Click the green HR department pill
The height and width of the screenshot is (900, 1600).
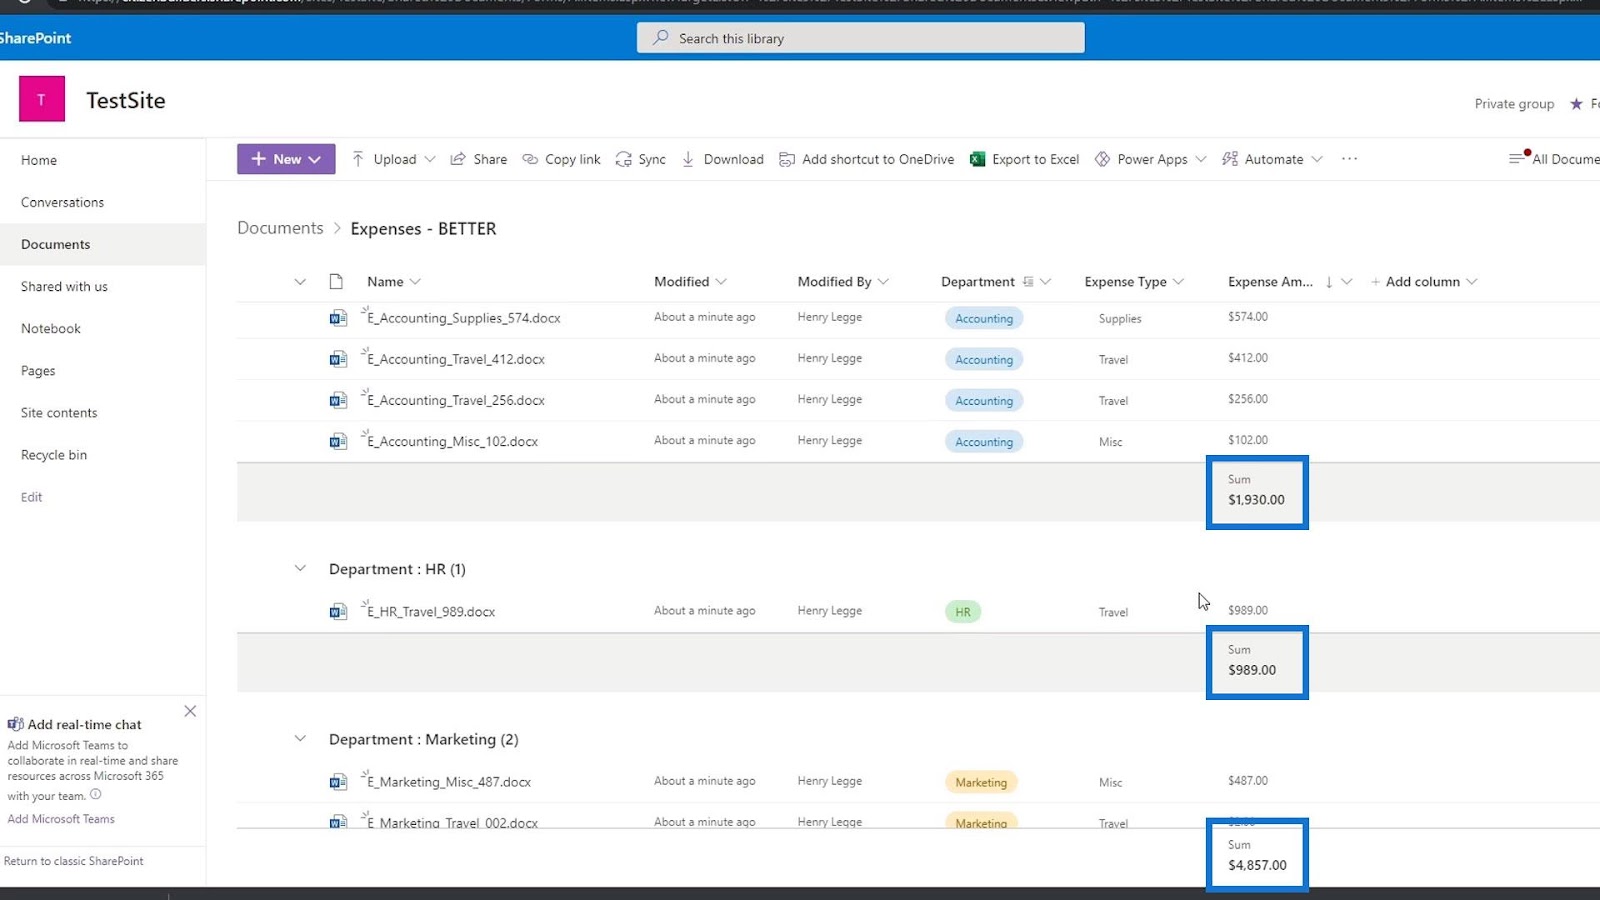click(963, 612)
